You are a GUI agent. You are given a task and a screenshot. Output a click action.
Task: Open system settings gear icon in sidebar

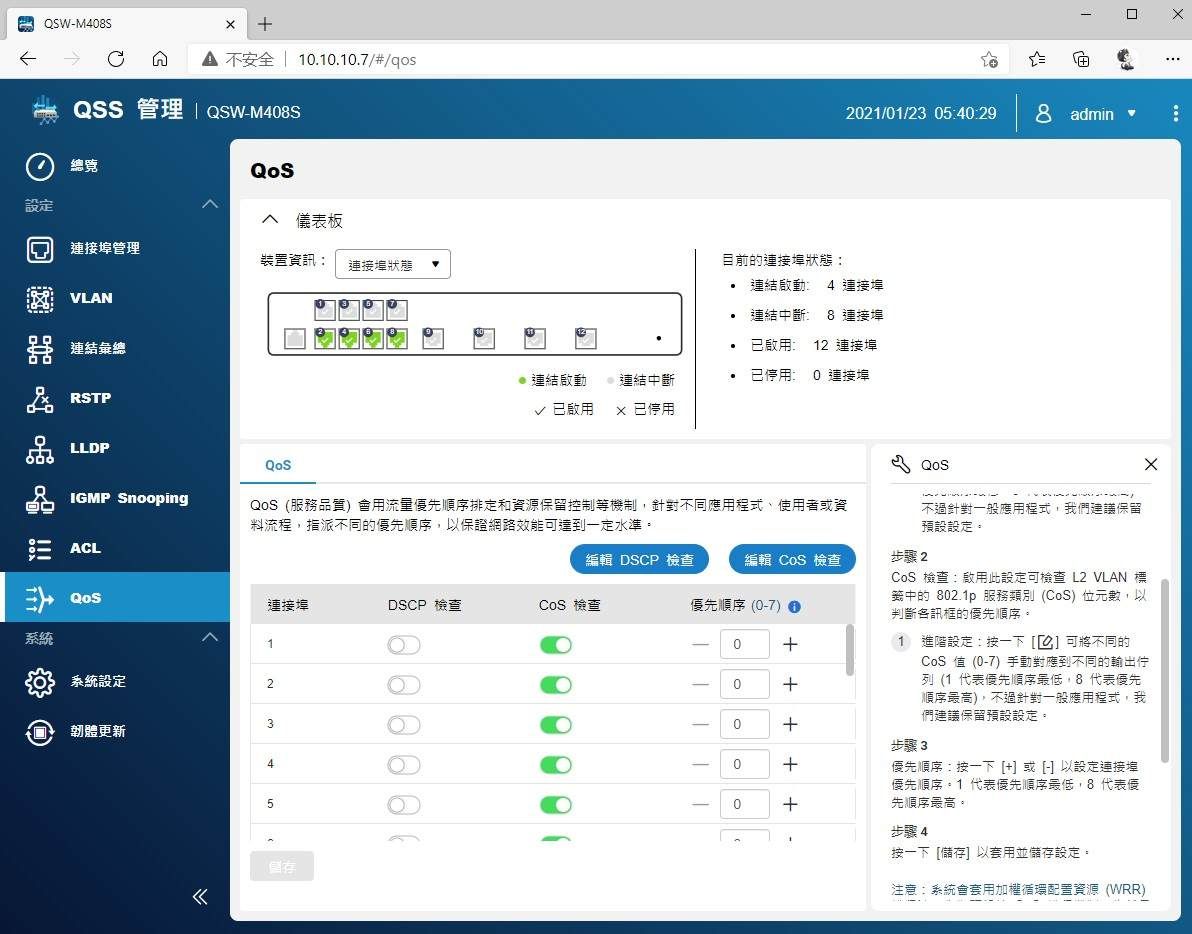click(x=39, y=682)
